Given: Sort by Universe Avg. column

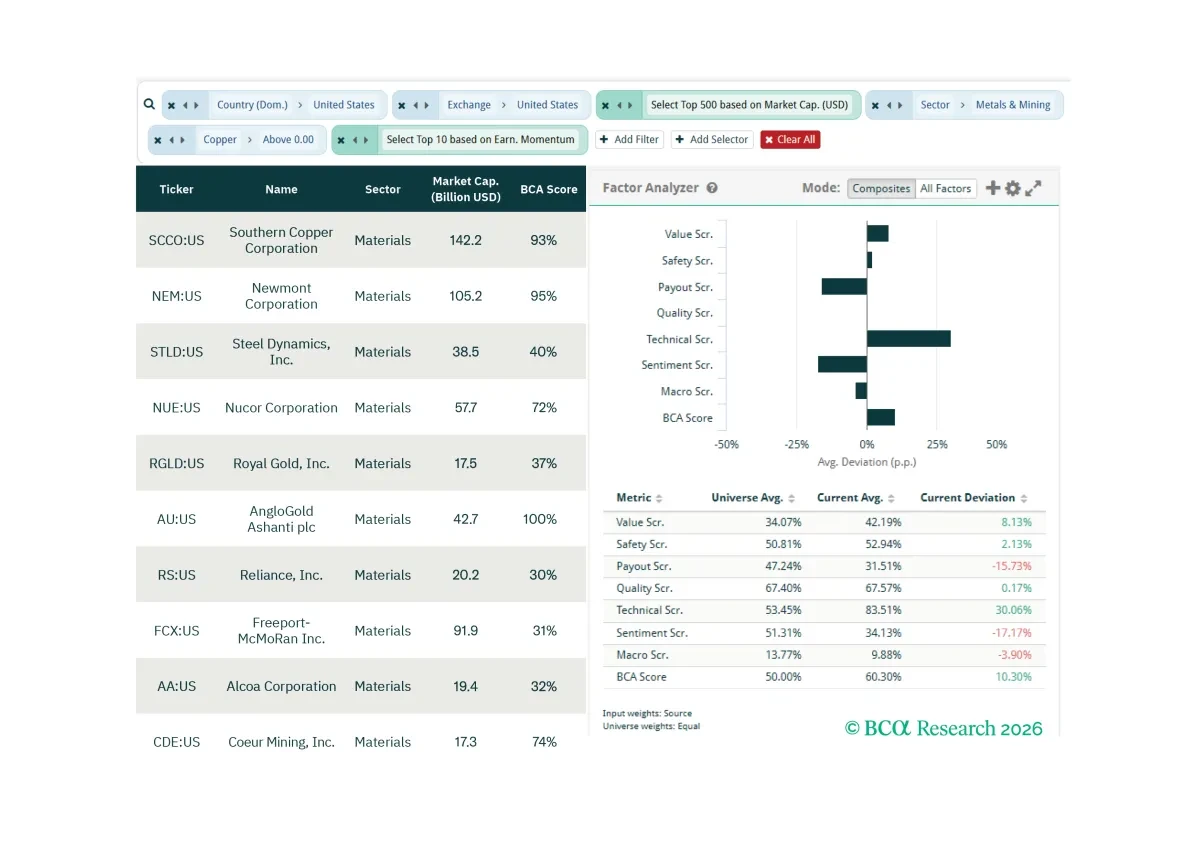Looking at the screenshot, I should [753, 498].
